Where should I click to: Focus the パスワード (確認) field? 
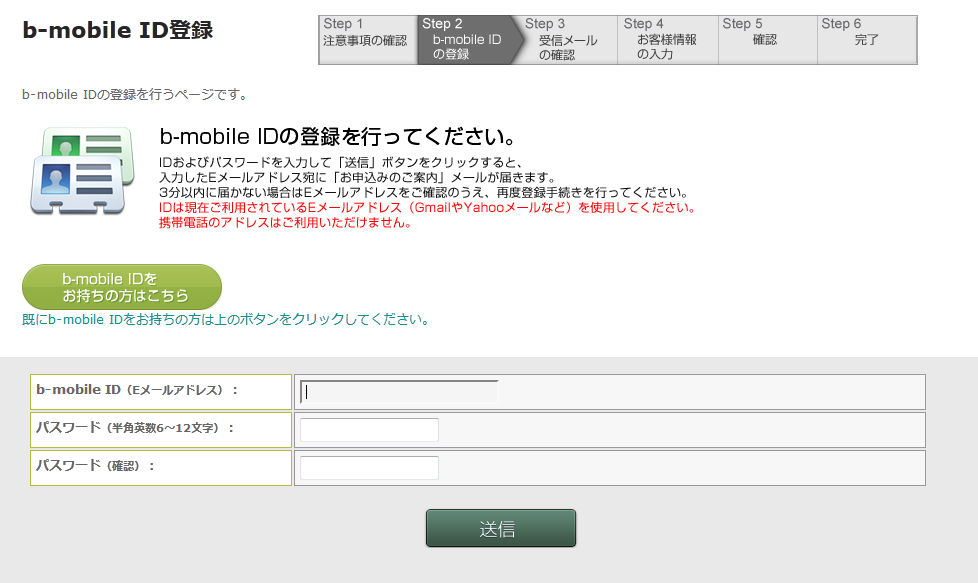click(x=369, y=468)
